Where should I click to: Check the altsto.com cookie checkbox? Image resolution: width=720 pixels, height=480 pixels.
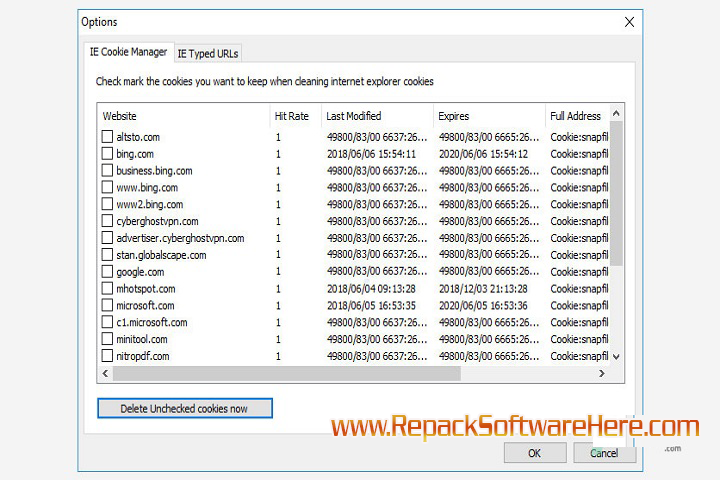click(x=107, y=136)
